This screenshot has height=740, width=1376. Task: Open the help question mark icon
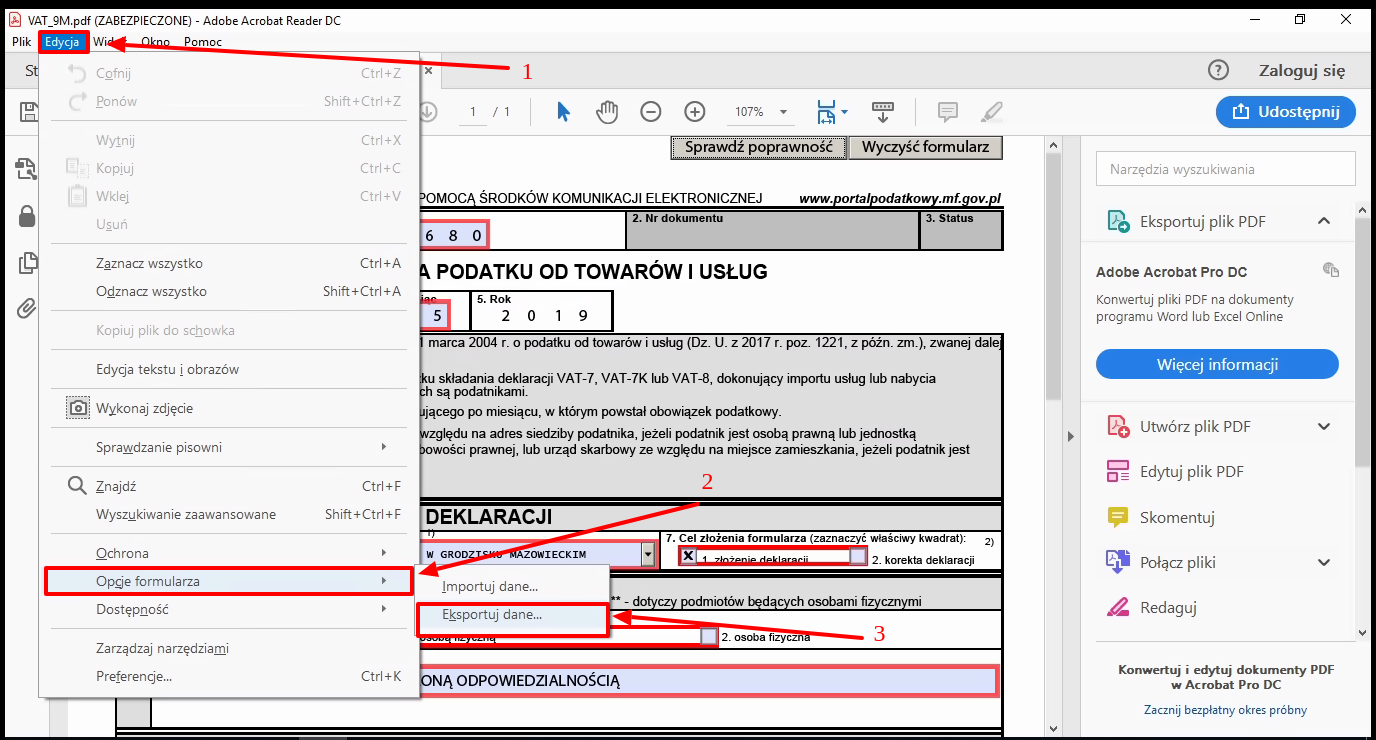point(1218,70)
